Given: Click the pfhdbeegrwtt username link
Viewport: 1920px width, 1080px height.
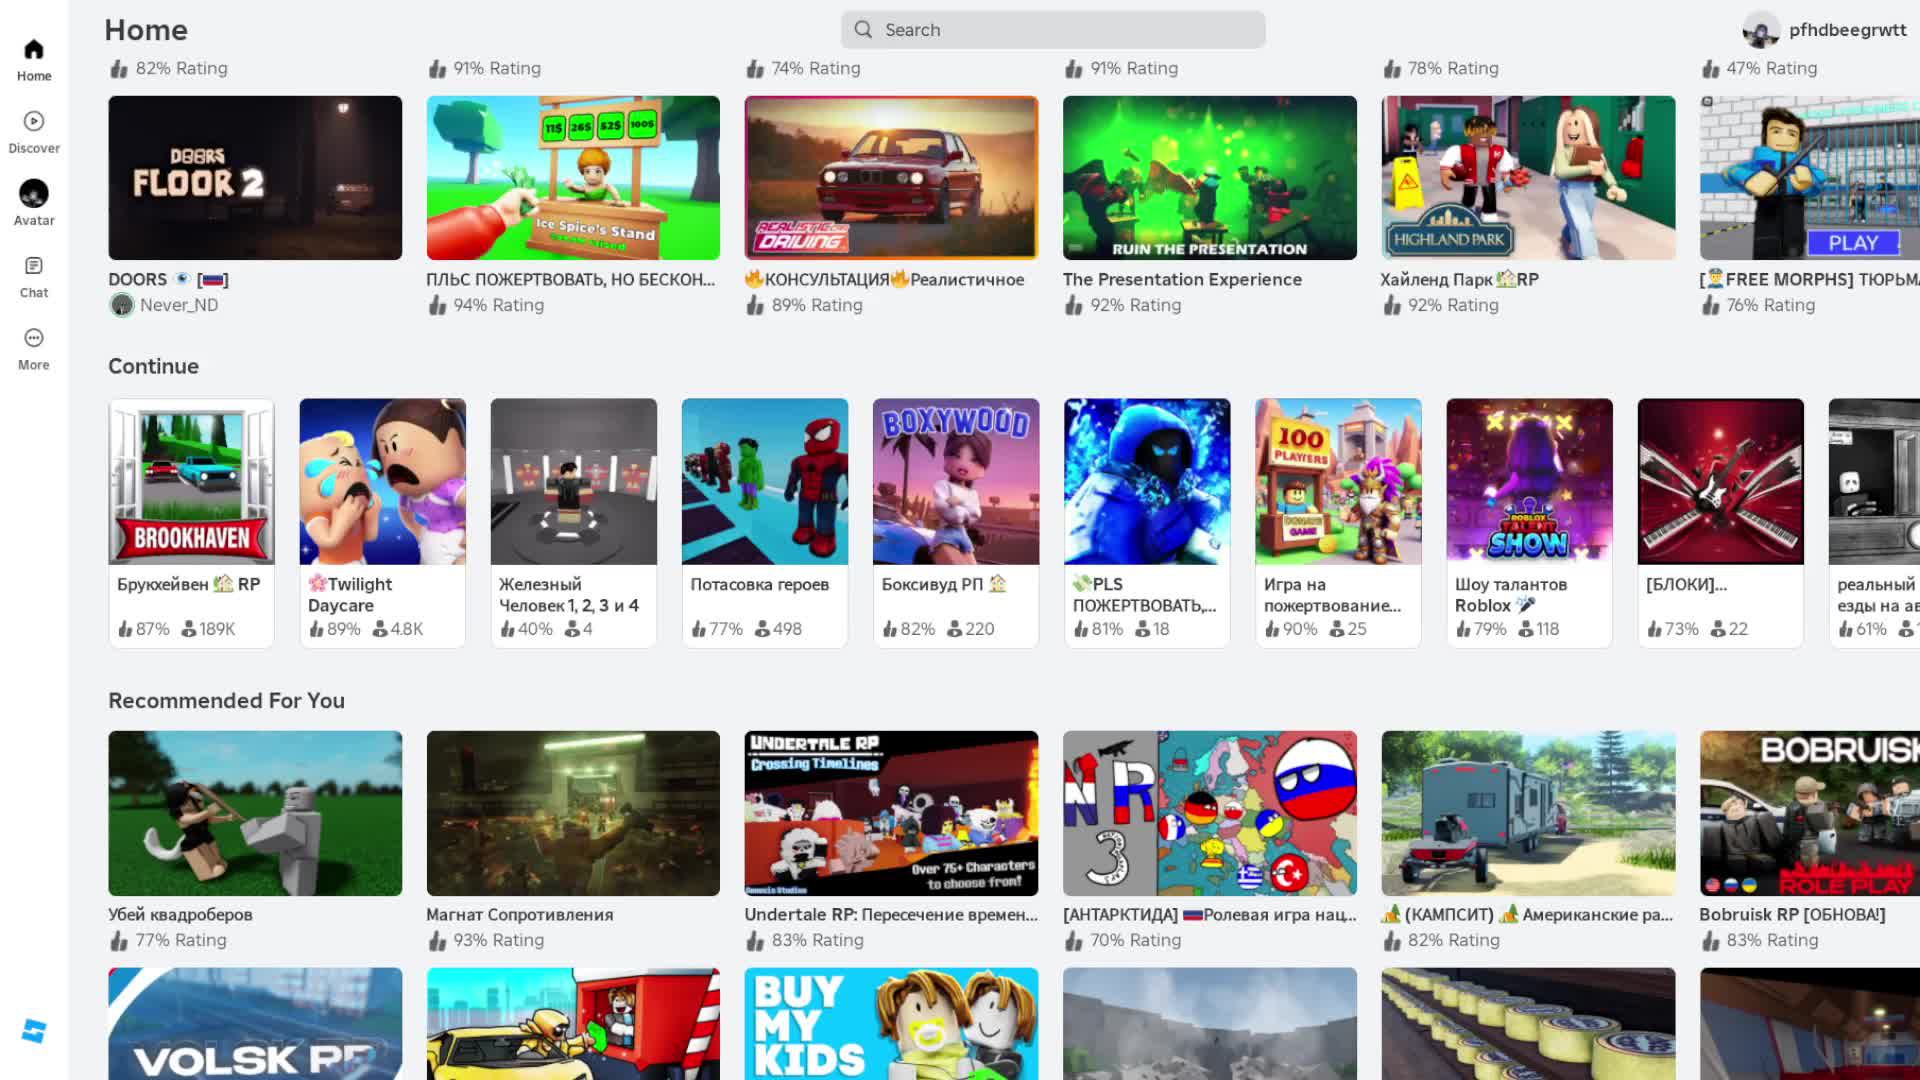Looking at the screenshot, I should pos(1847,30).
